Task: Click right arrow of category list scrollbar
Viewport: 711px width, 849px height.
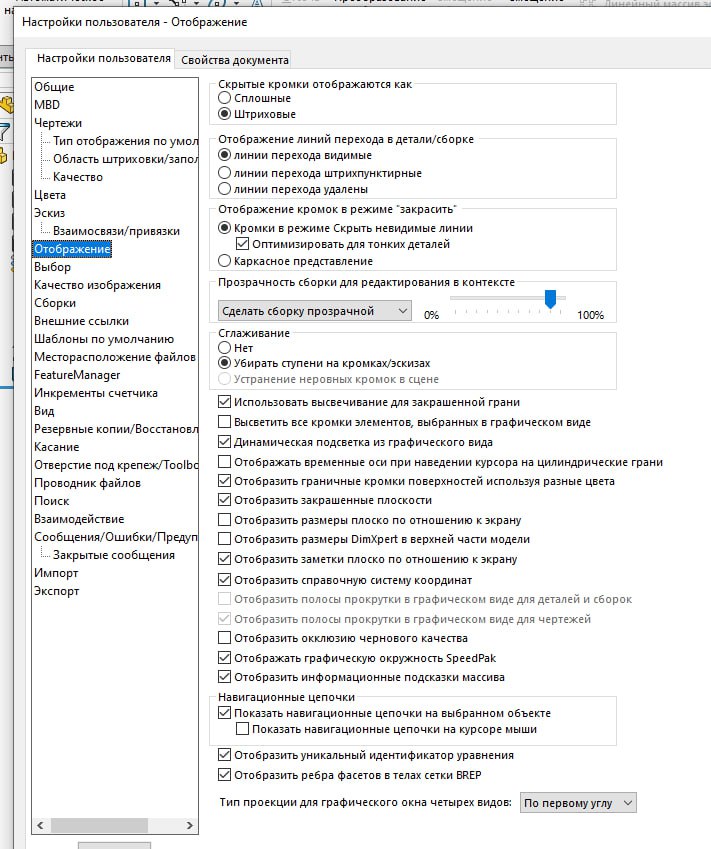Action: tap(189, 825)
